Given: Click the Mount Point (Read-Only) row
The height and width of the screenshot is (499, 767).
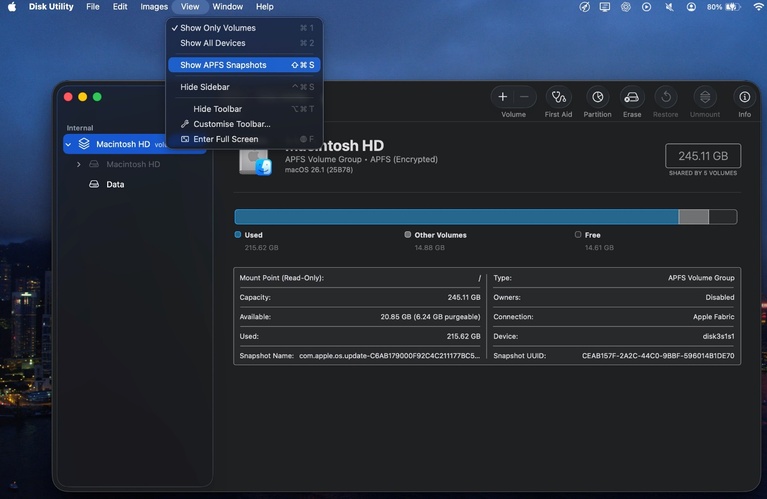Looking at the screenshot, I should [360, 277].
